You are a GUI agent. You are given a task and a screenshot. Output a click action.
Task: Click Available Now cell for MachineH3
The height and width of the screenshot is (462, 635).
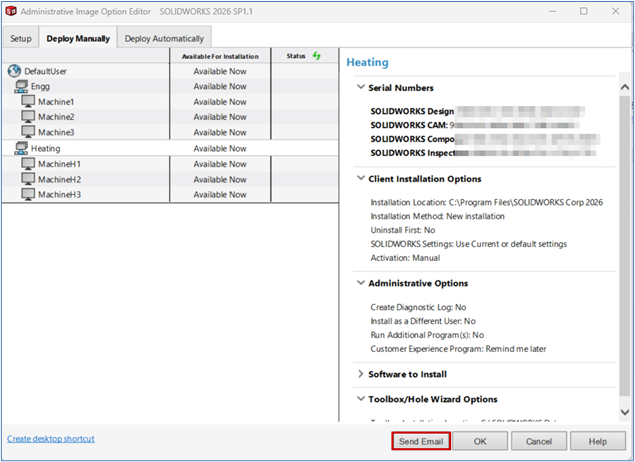tap(220, 195)
